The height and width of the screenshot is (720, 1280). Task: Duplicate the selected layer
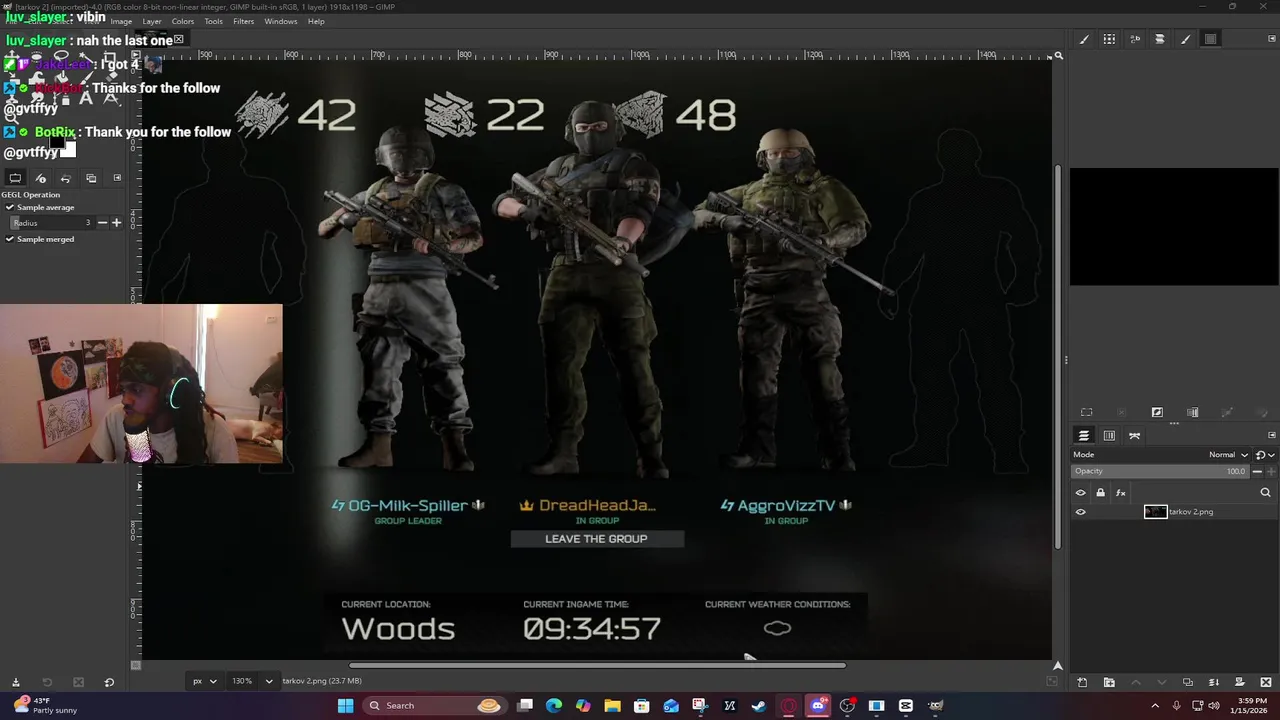(x=1187, y=682)
